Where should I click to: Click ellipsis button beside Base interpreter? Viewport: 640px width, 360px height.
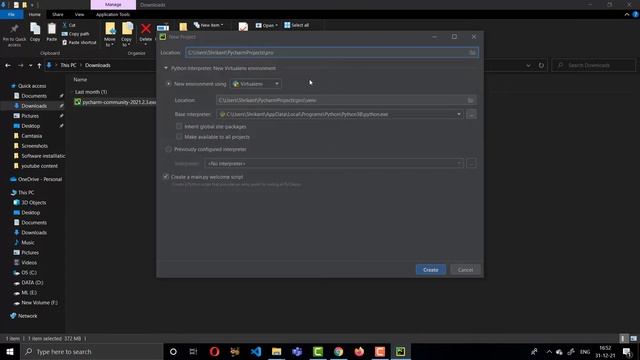tap(471, 114)
